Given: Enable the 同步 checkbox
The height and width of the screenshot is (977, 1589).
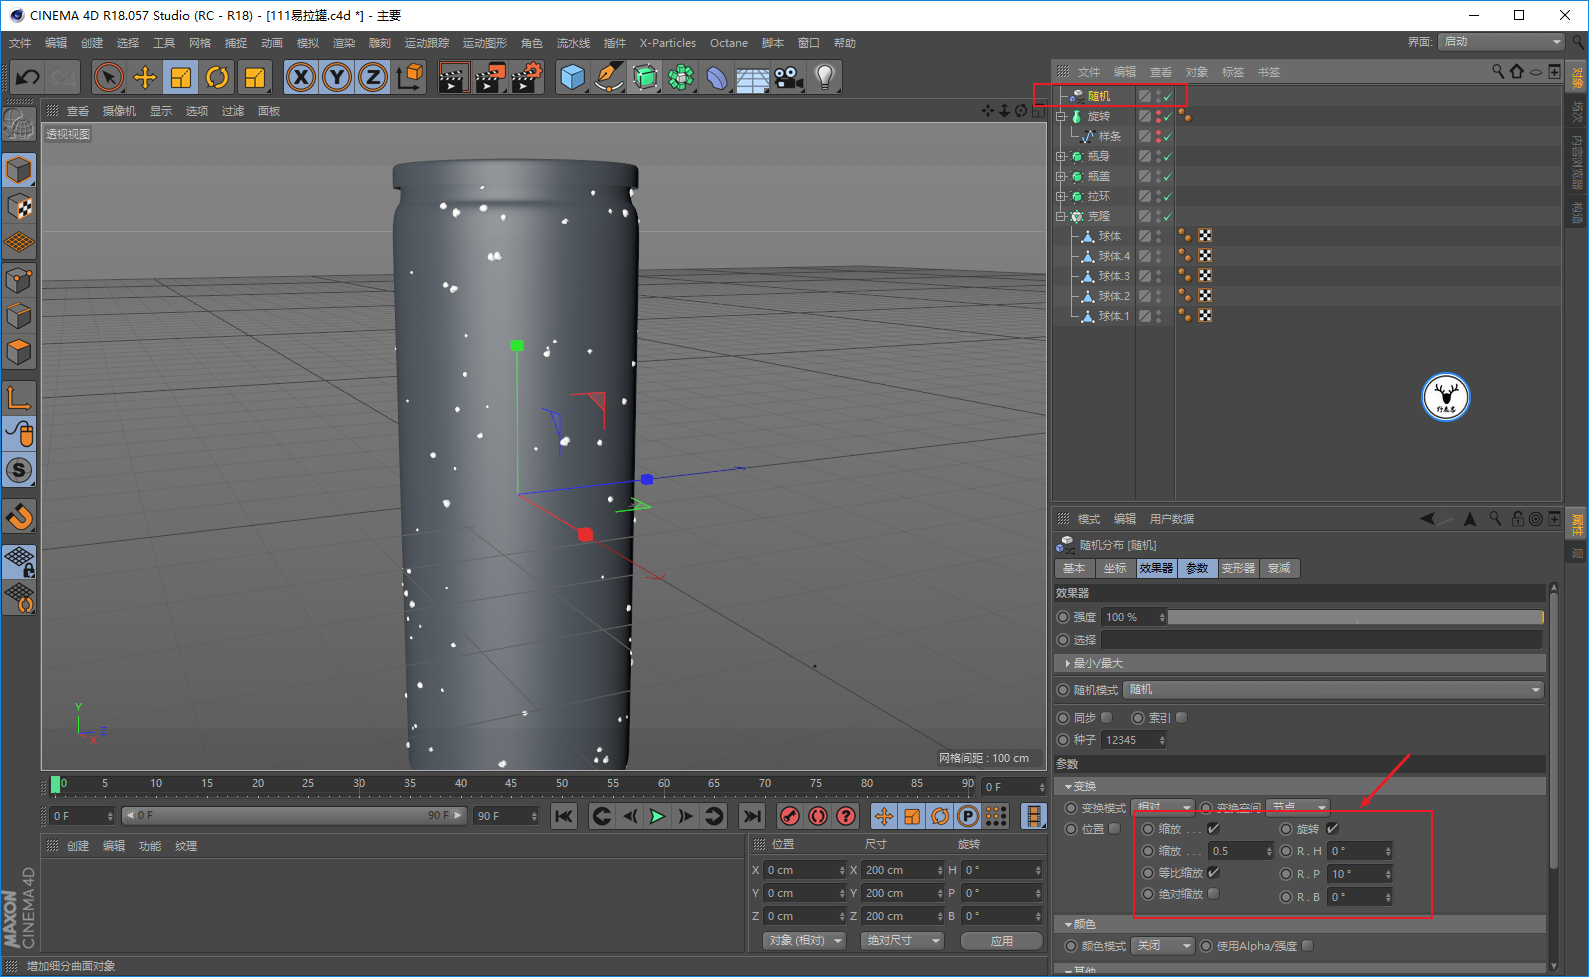Looking at the screenshot, I should pyautogui.click(x=1107, y=718).
